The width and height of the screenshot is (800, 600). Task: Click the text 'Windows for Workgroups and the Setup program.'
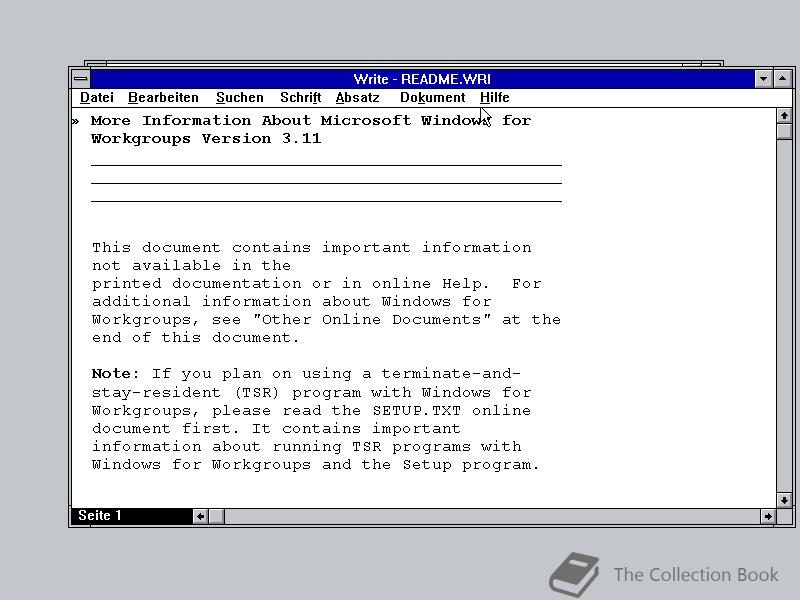[315, 465]
